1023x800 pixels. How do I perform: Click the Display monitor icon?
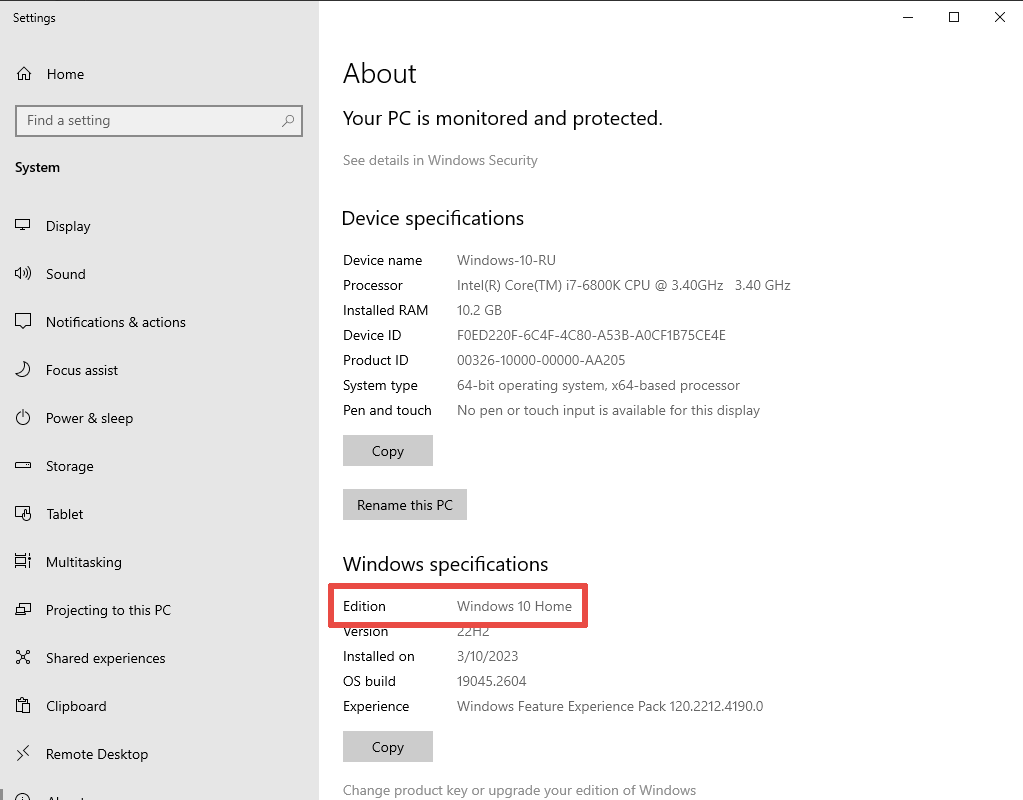(23, 225)
